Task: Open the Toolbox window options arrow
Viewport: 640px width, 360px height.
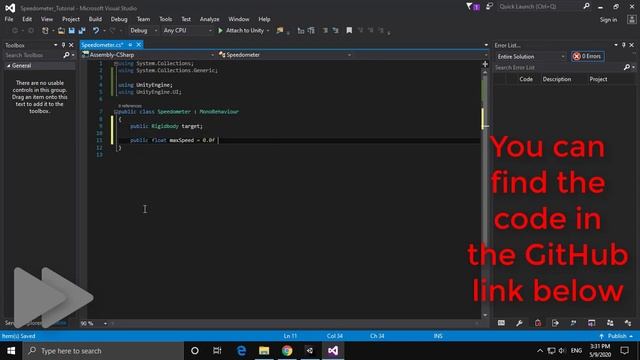Action: pos(56,45)
